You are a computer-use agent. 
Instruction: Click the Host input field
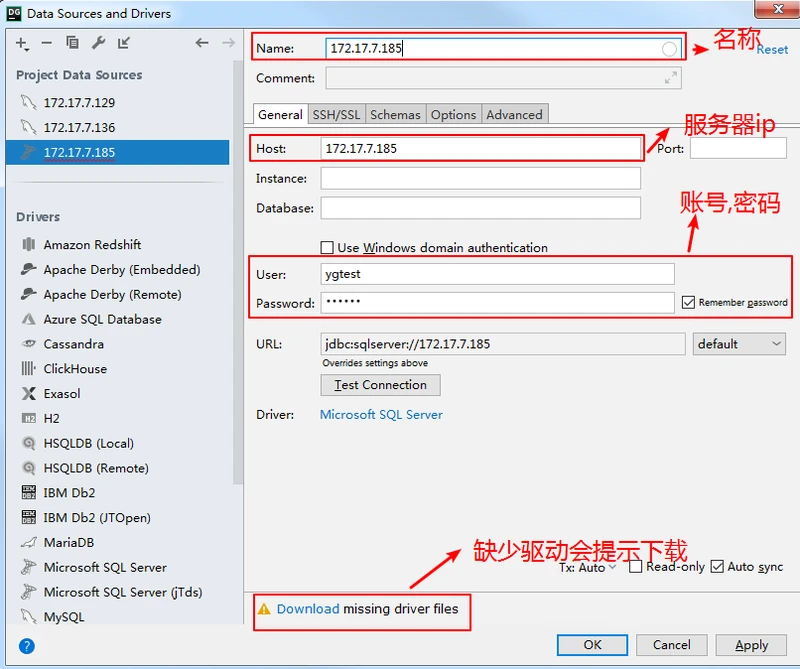click(x=481, y=148)
